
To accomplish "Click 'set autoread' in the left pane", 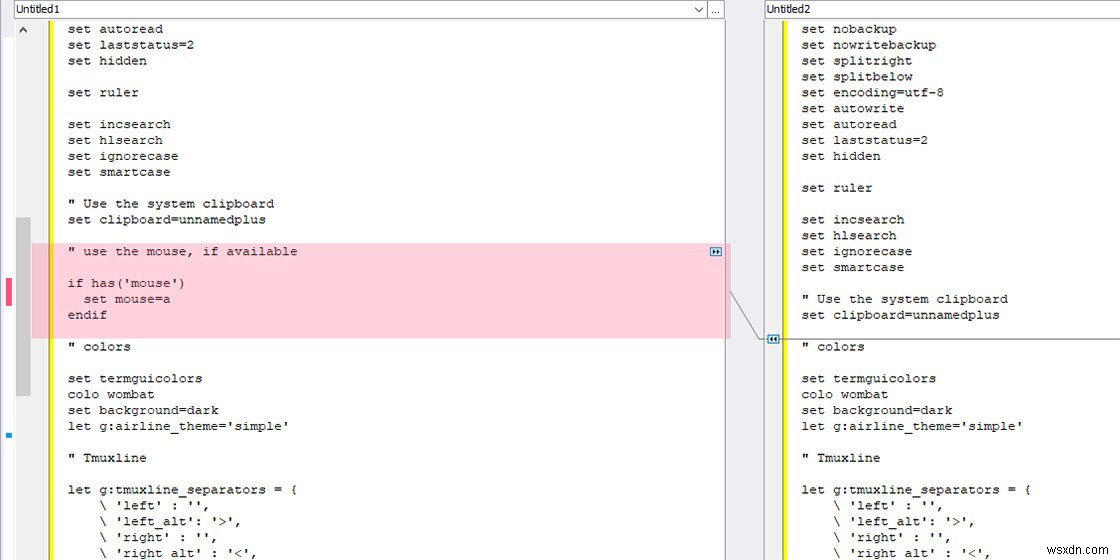I will click(x=115, y=29).
